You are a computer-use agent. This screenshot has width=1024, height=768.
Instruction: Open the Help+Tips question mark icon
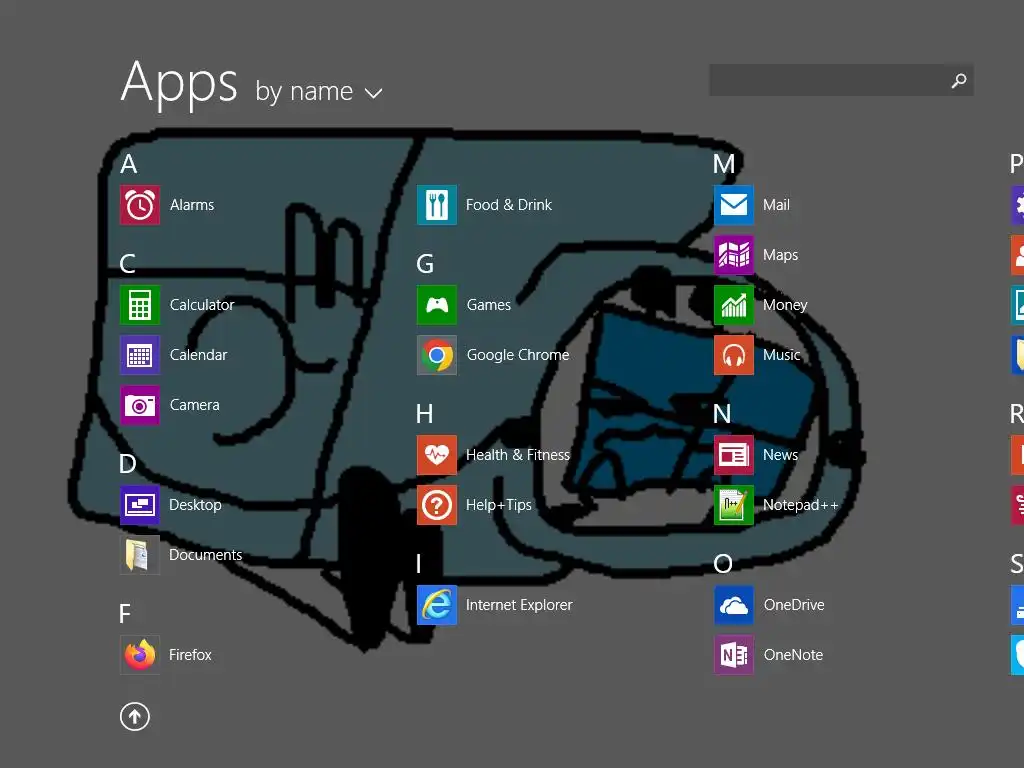(x=437, y=505)
